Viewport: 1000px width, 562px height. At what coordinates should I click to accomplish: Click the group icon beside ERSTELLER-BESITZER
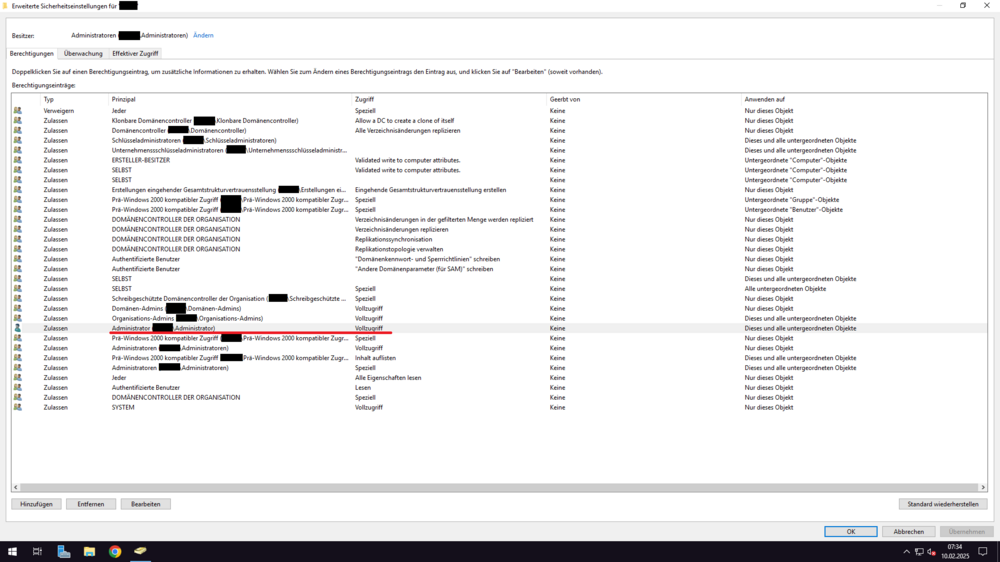pyautogui.click(x=17, y=160)
